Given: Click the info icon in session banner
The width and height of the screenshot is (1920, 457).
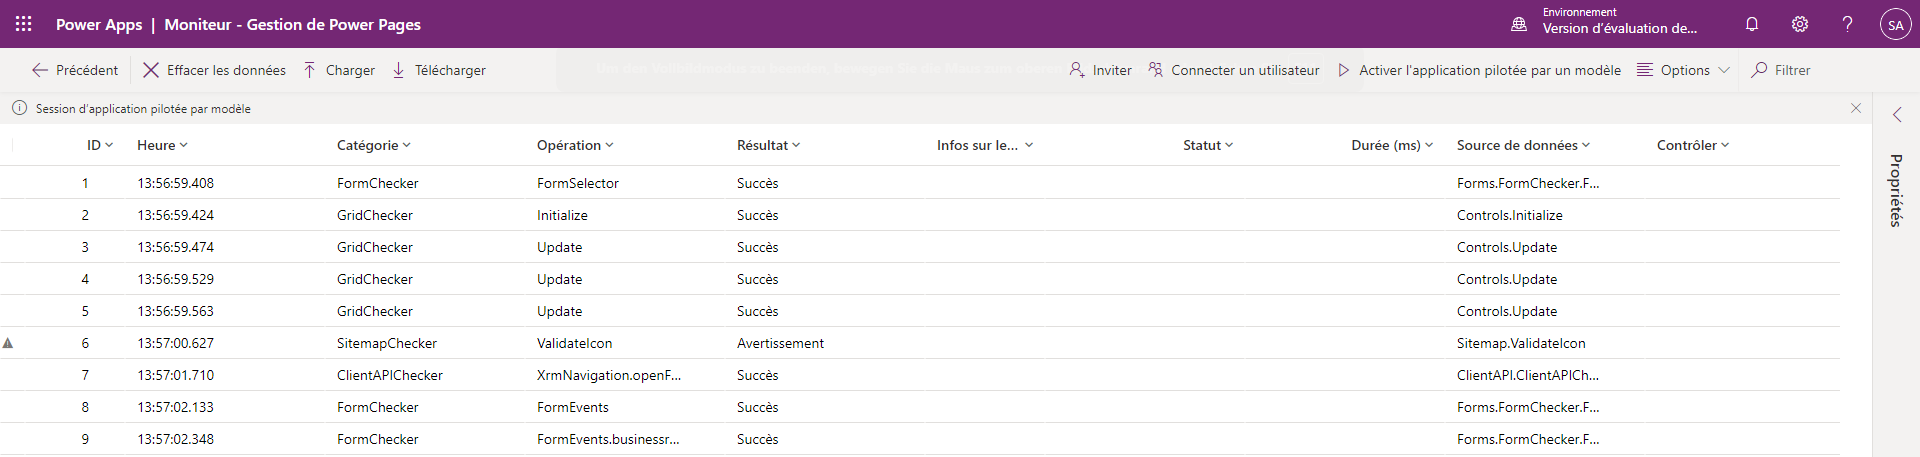Looking at the screenshot, I should pyautogui.click(x=19, y=108).
